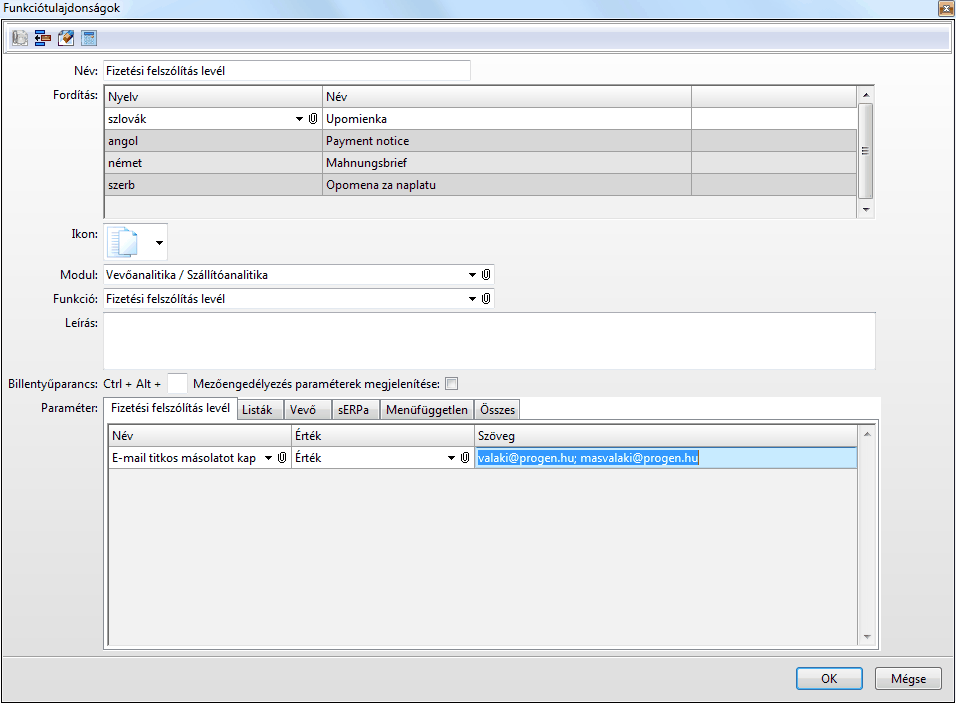Open the Ikon selection dropdown arrow
Screen dimensions: 956x704
coord(159,243)
